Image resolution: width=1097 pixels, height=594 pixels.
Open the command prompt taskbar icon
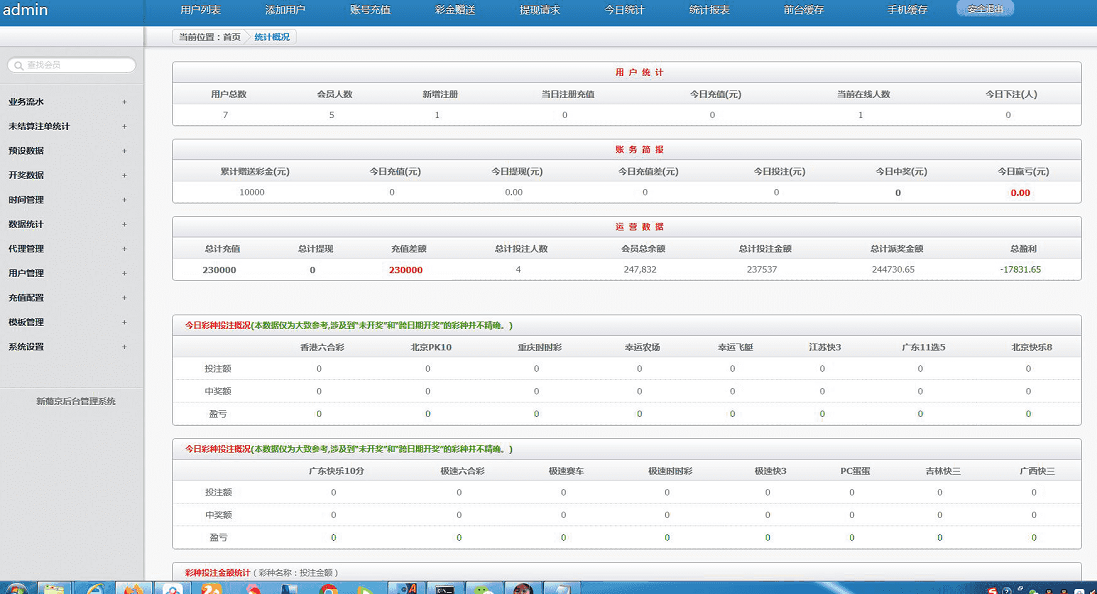[x=443, y=588]
